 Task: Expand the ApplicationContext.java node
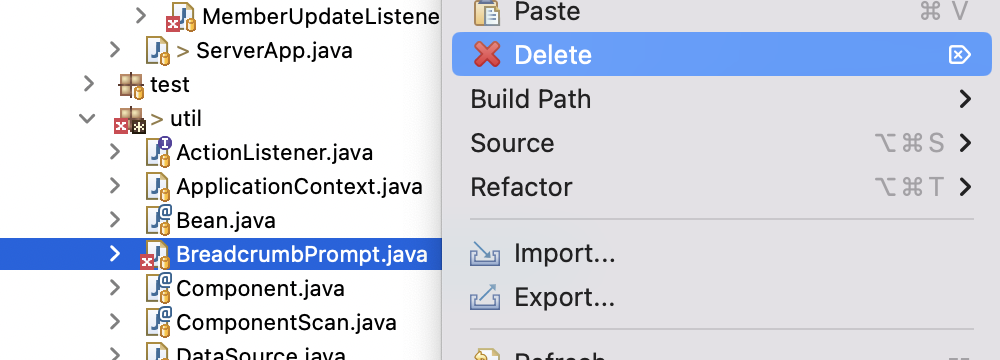pos(115,186)
